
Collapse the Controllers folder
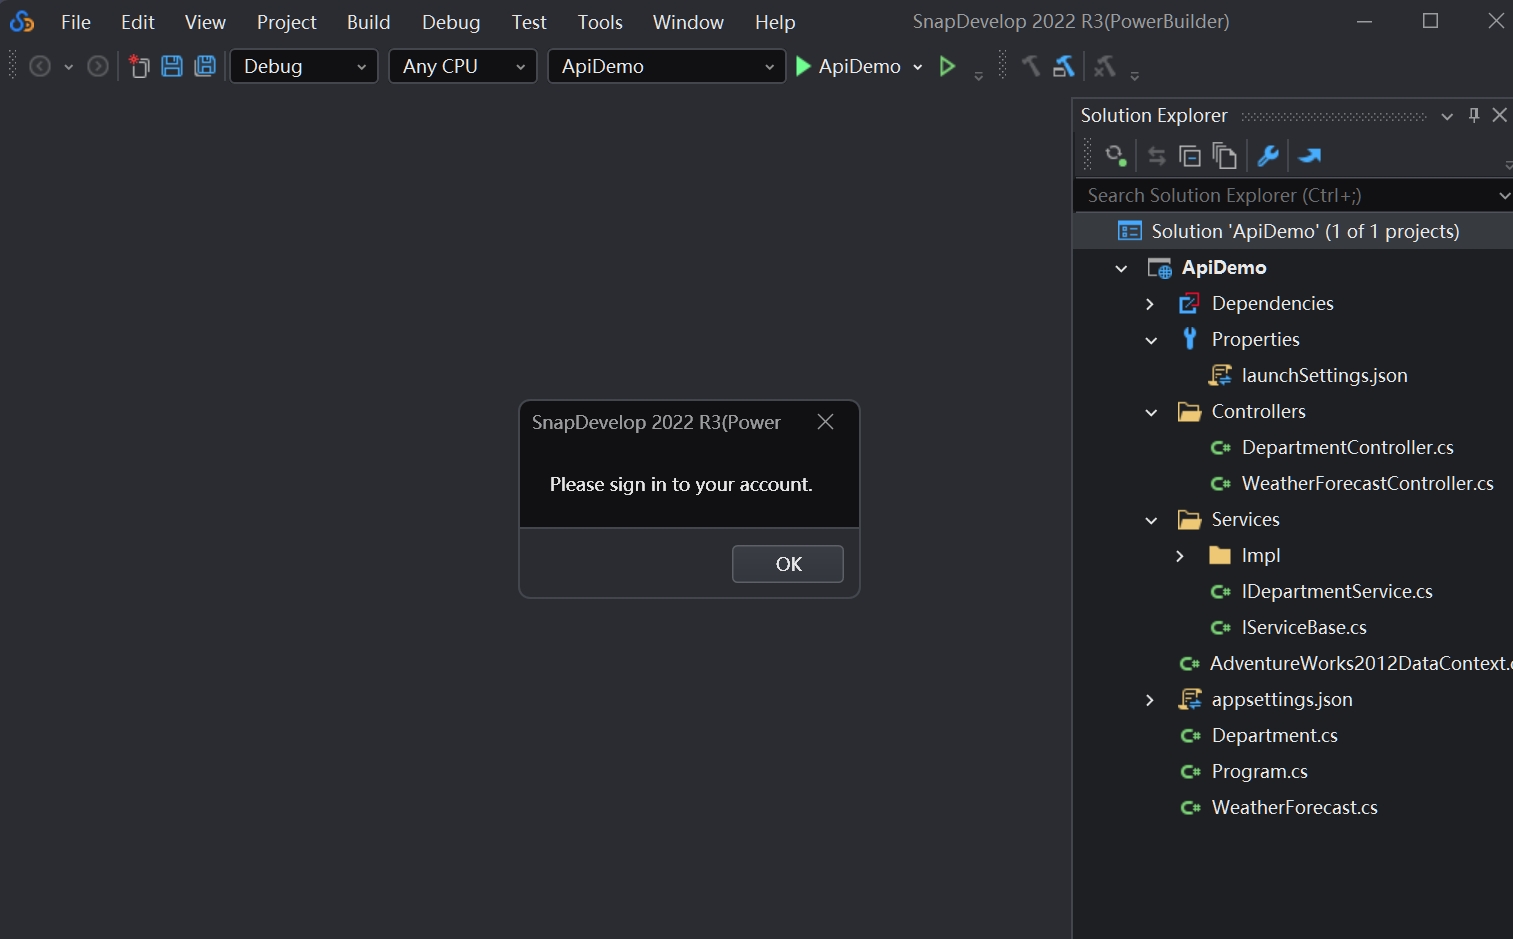click(x=1151, y=412)
